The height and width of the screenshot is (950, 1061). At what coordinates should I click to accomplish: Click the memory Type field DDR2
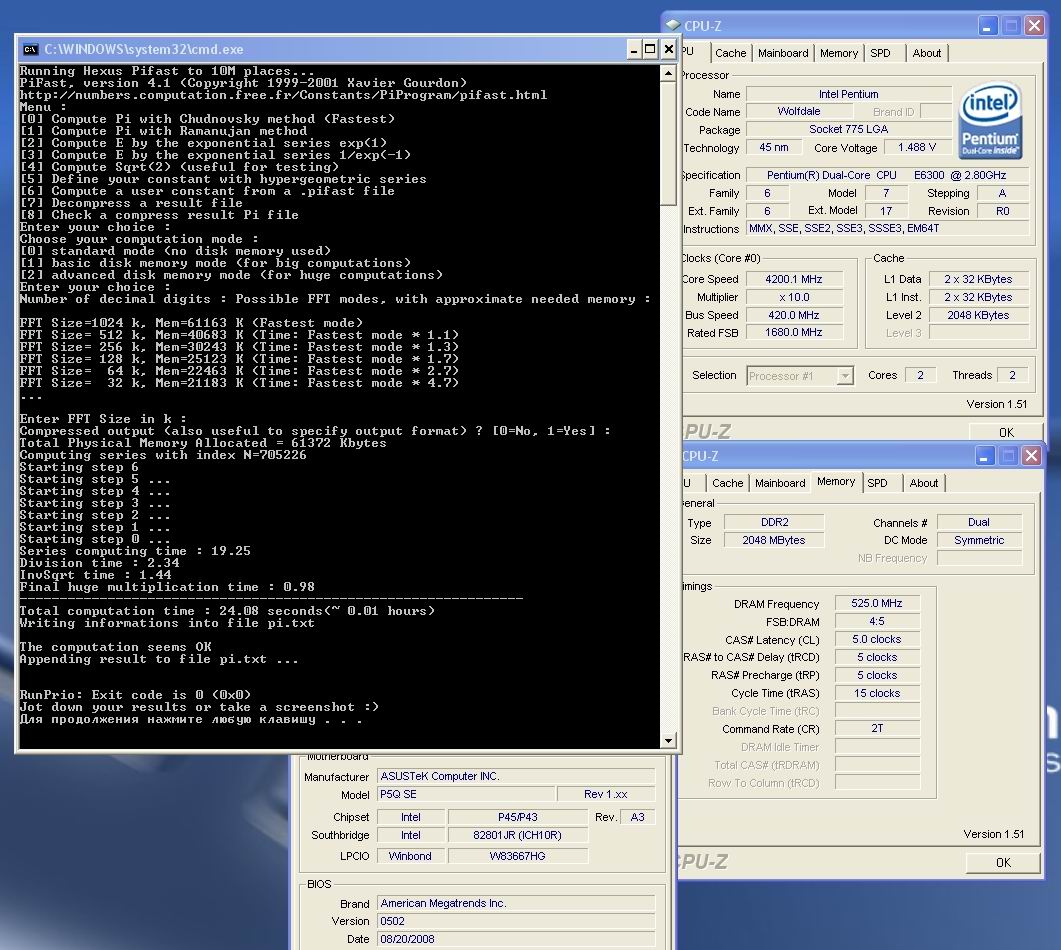pyautogui.click(x=774, y=522)
